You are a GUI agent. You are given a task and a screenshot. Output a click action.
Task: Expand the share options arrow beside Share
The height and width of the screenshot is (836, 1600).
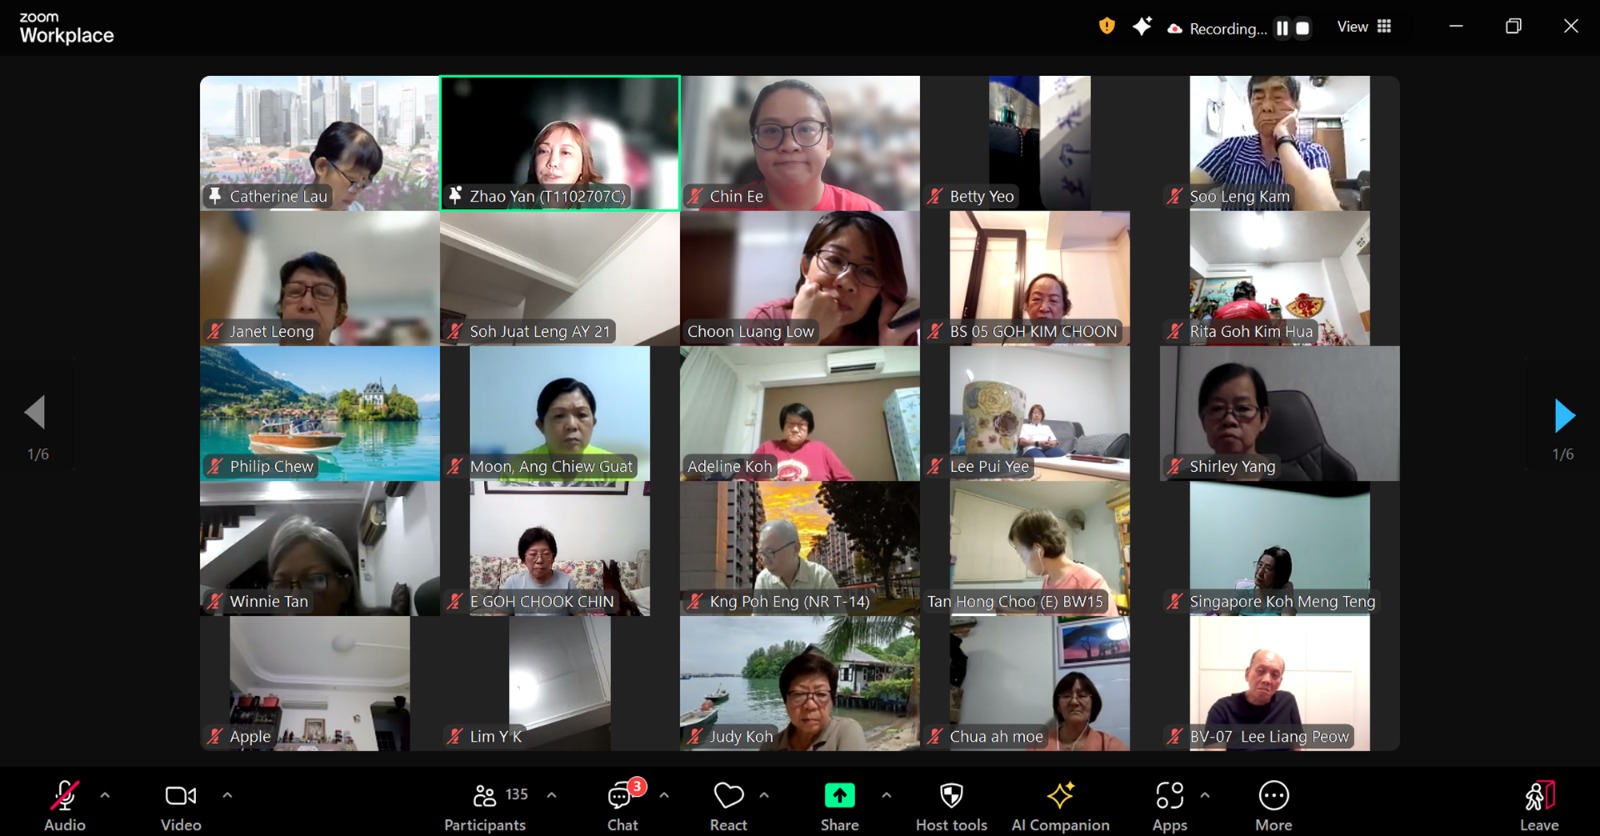pyautogui.click(x=886, y=796)
